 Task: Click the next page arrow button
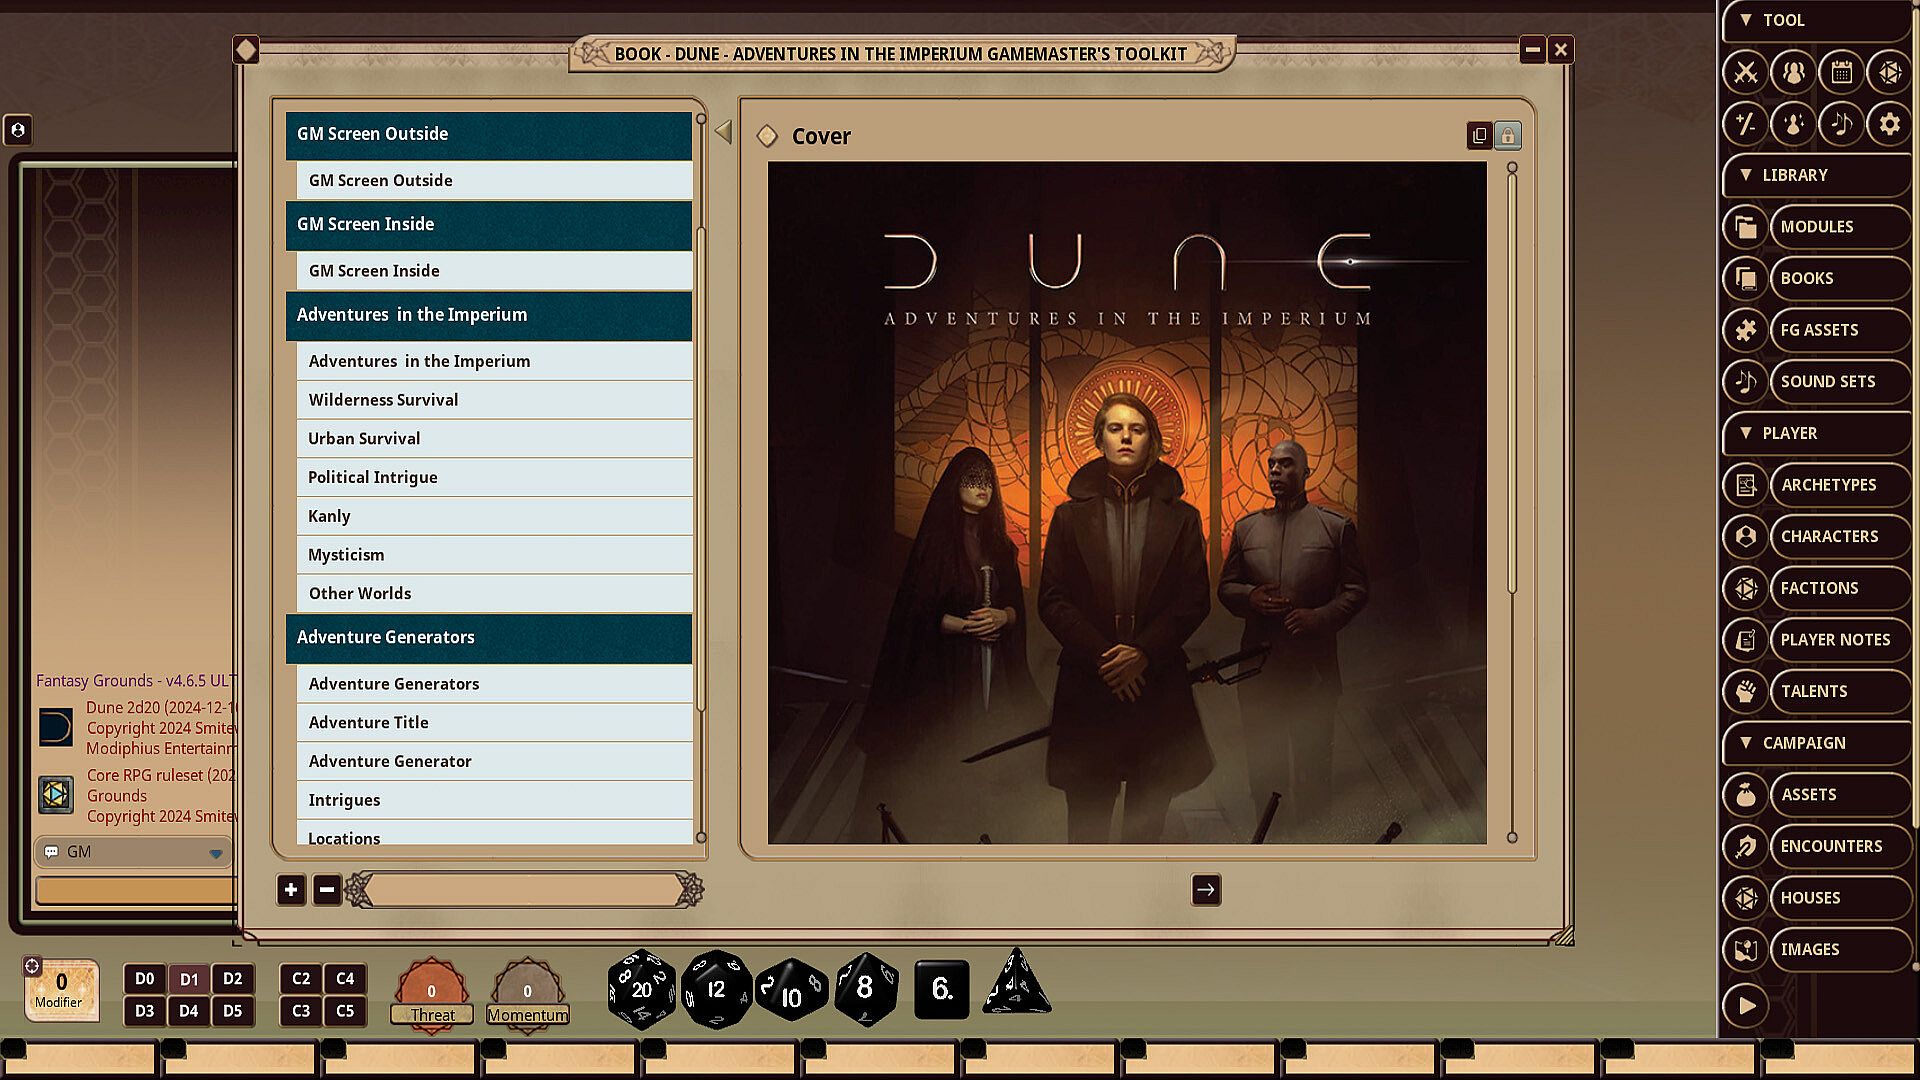[1206, 890]
